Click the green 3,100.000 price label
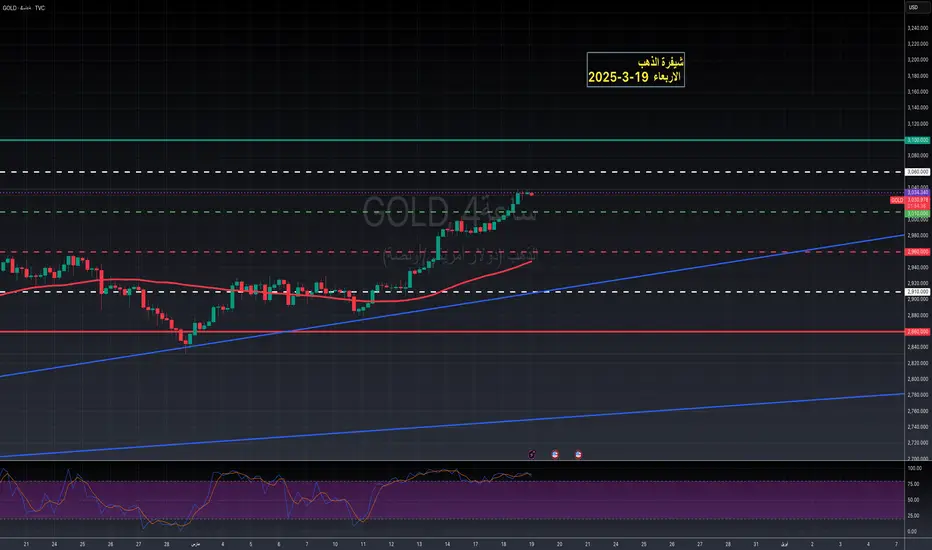The height and width of the screenshot is (550, 932). click(x=917, y=140)
